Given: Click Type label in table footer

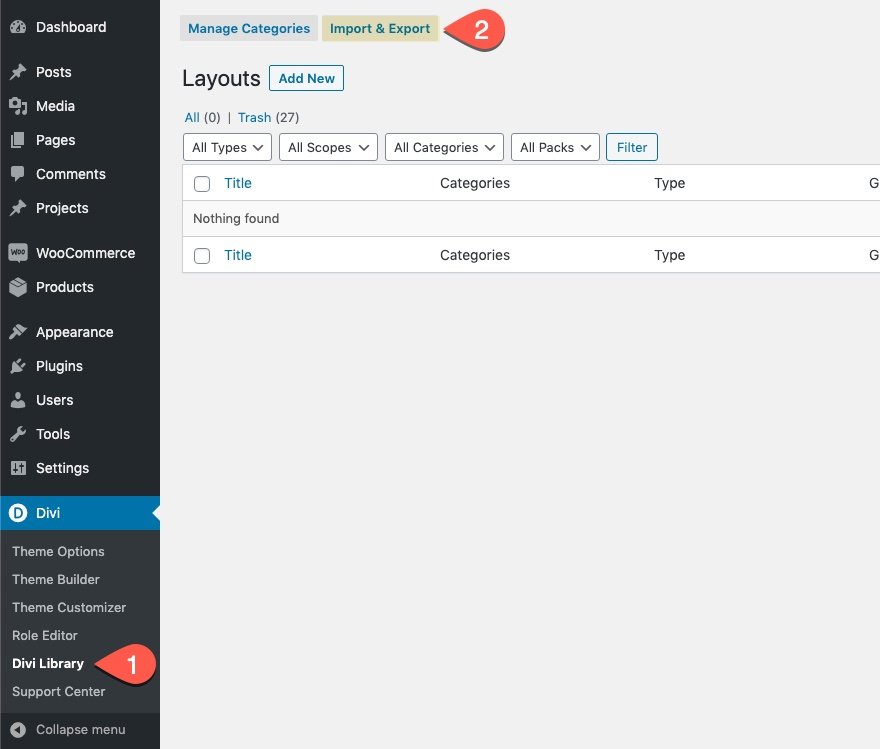Looking at the screenshot, I should coord(670,255).
